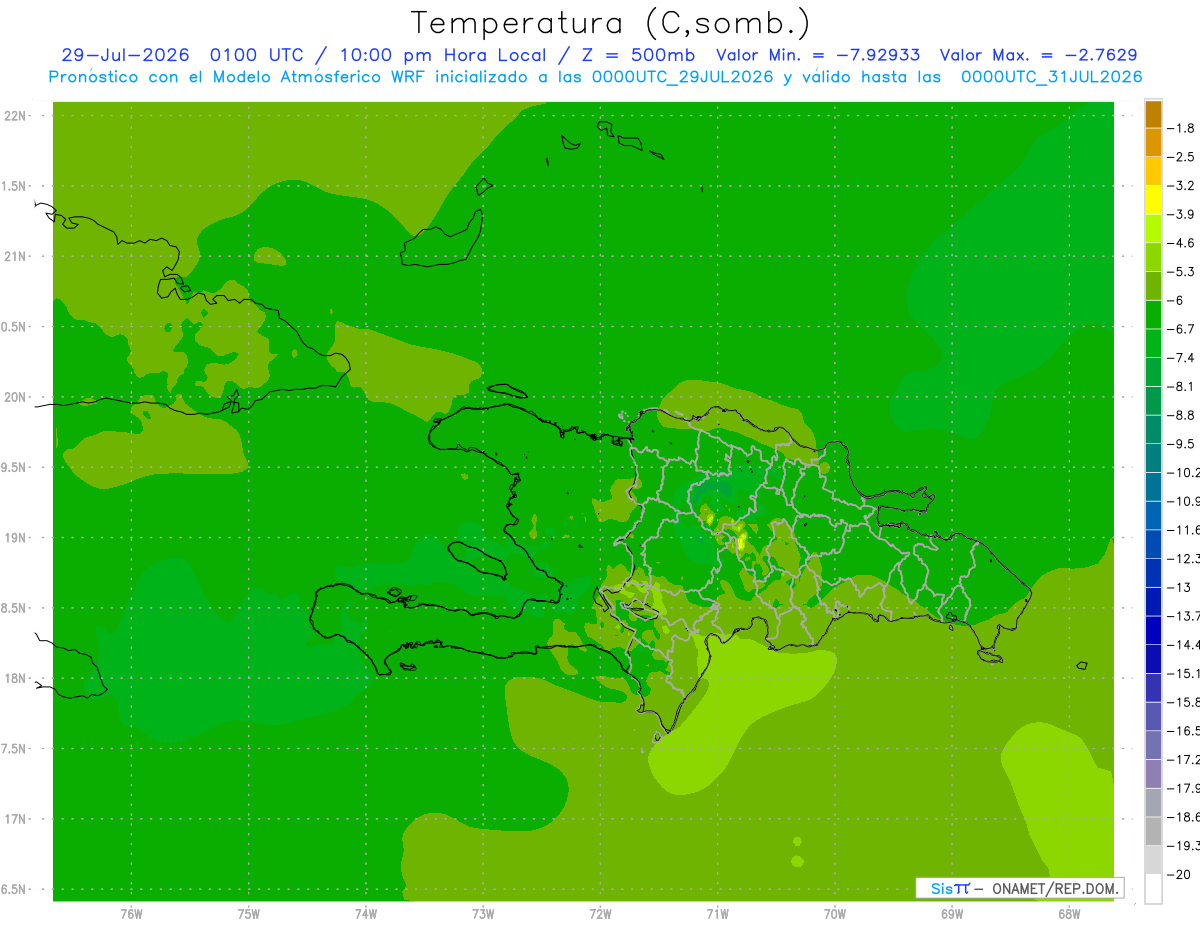
Task: Click the "18N" latitude tick label
Action: coord(16,679)
